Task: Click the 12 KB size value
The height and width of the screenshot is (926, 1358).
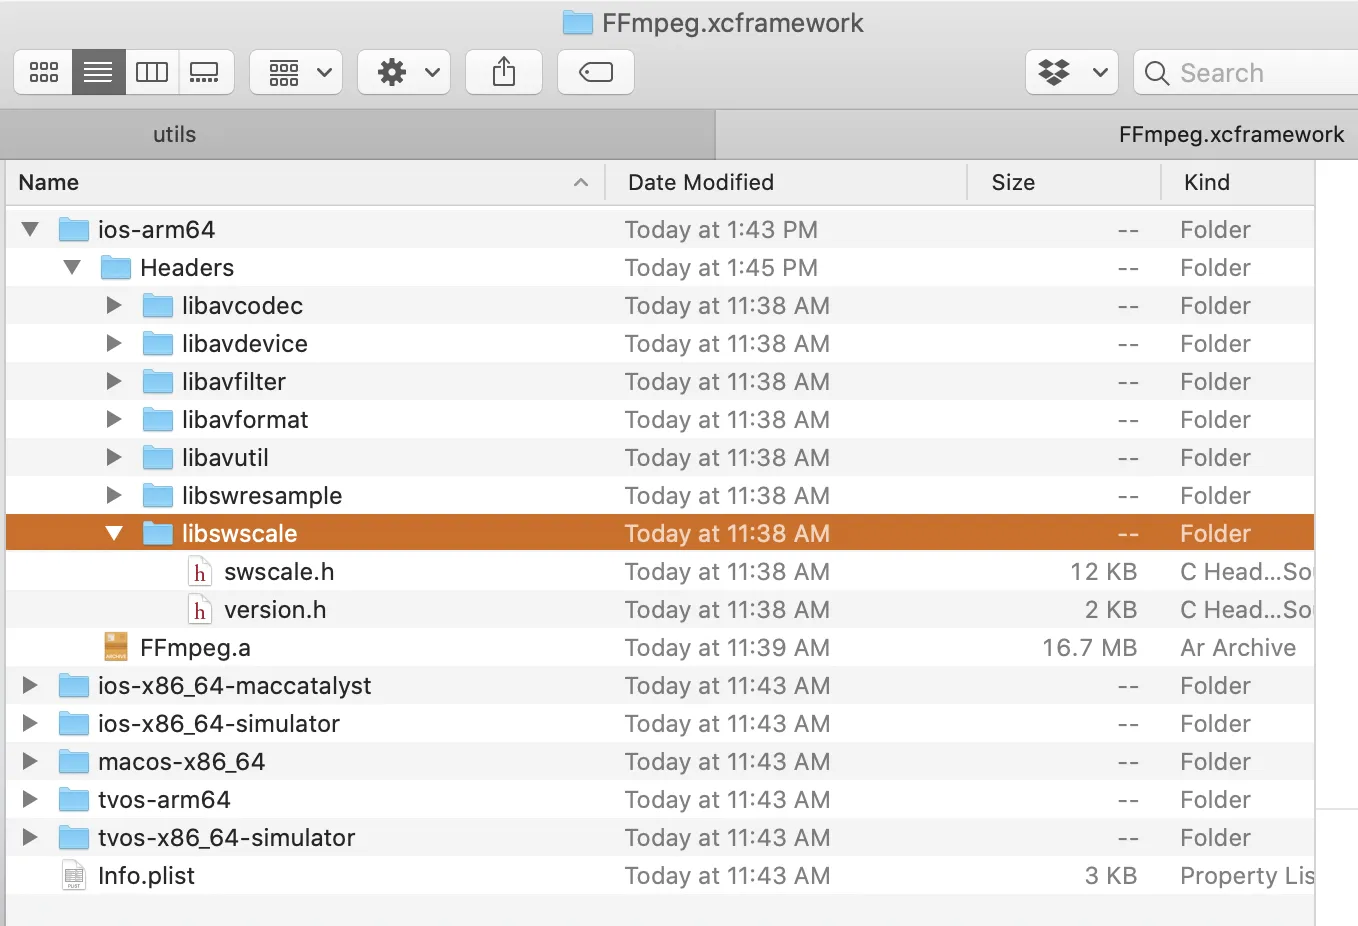Action: coord(1104,572)
